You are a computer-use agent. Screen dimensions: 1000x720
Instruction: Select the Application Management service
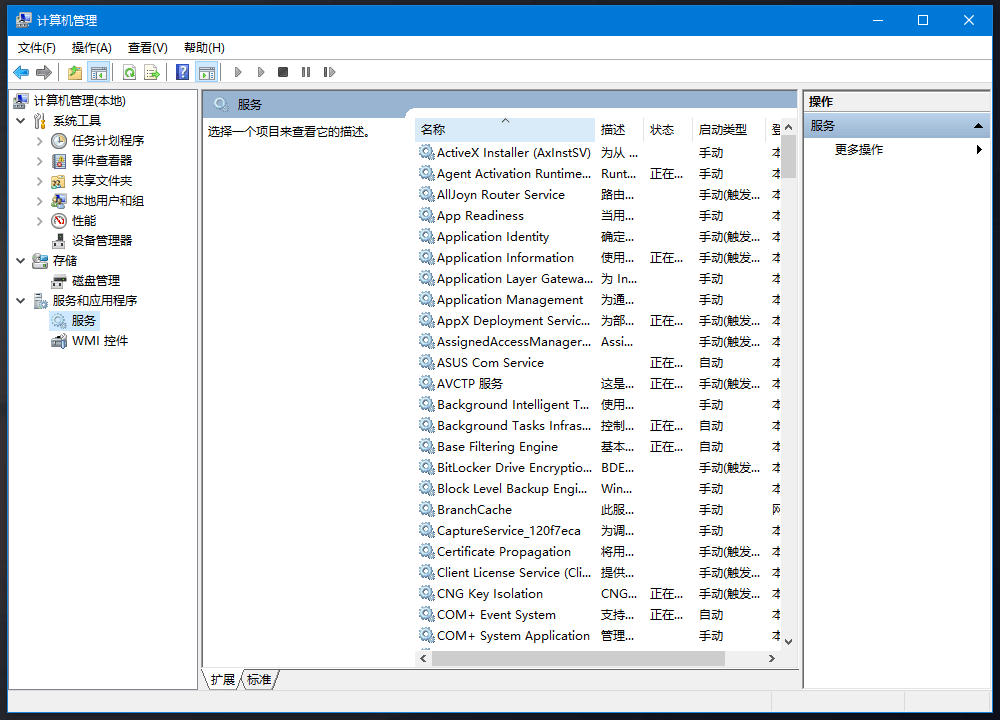click(x=510, y=300)
